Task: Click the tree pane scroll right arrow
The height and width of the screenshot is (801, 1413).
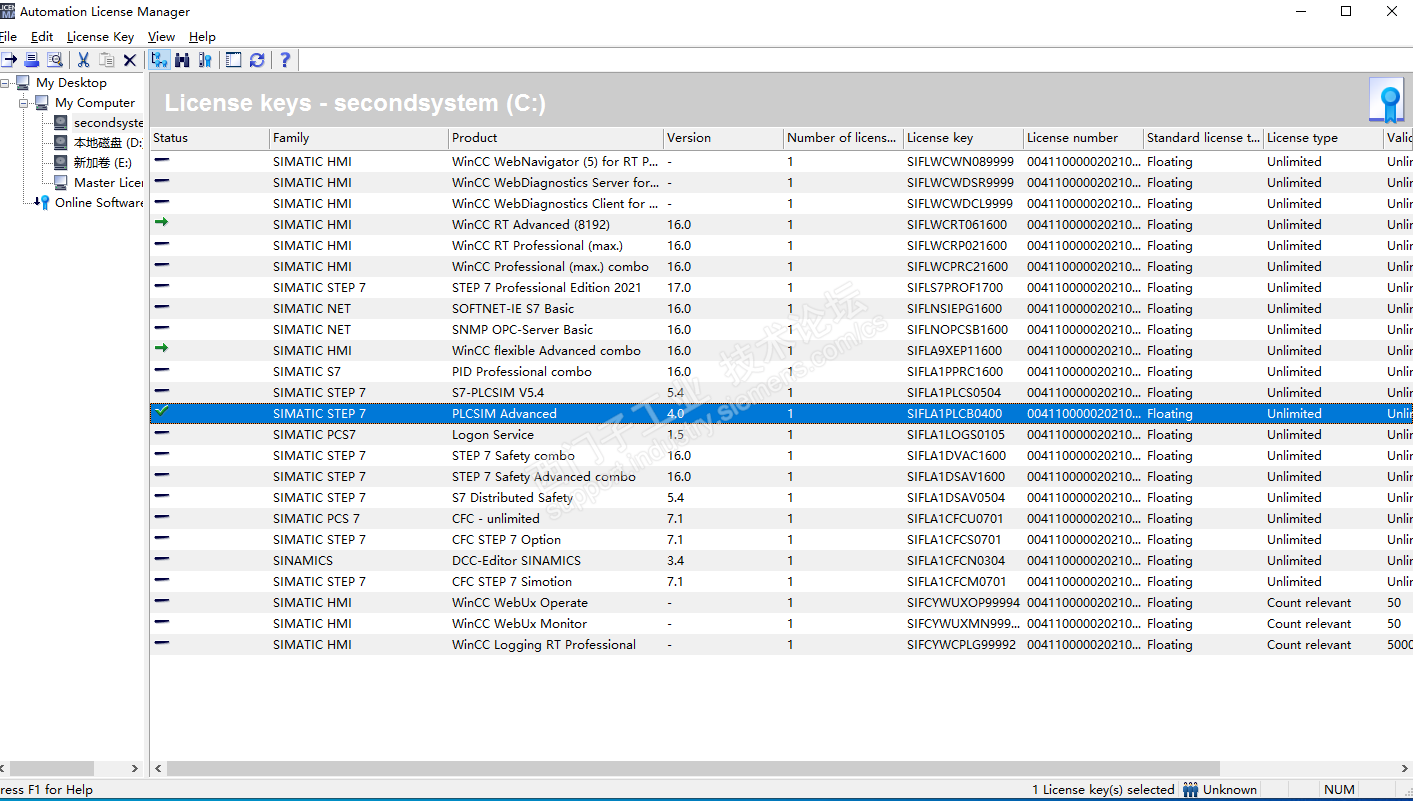Action: [x=135, y=769]
